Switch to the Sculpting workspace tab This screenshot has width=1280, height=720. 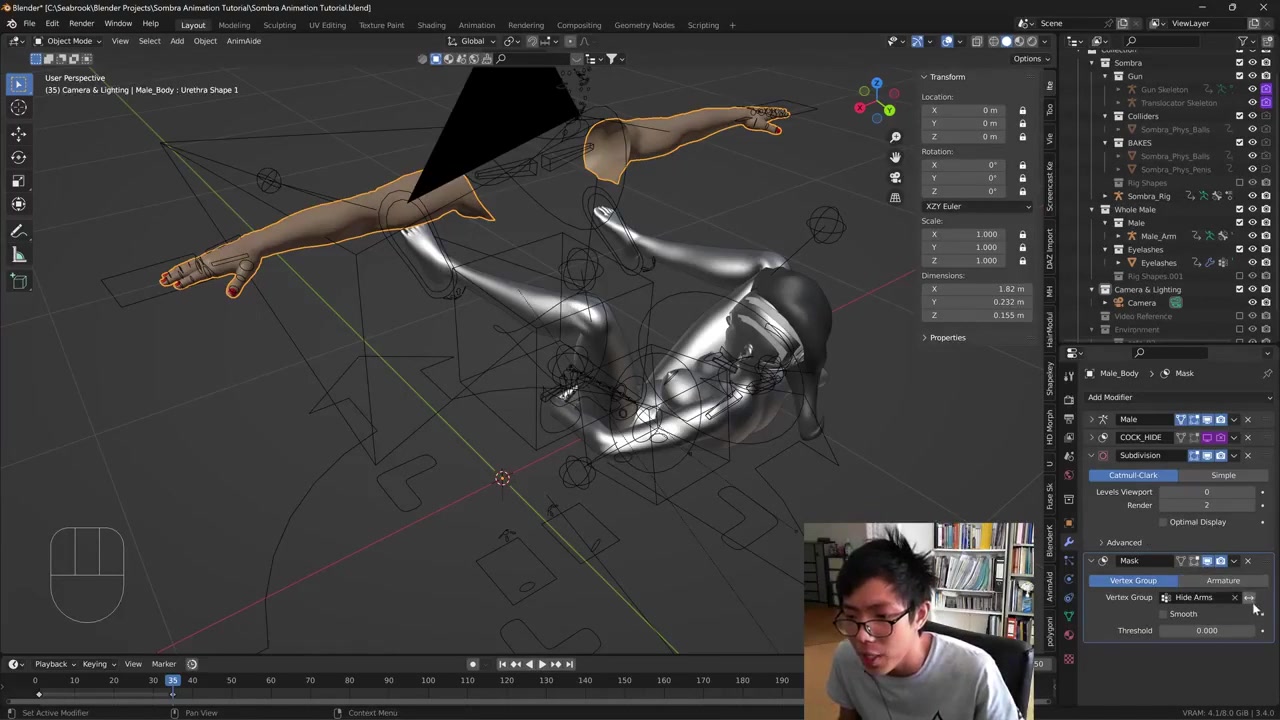click(x=279, y=25)
